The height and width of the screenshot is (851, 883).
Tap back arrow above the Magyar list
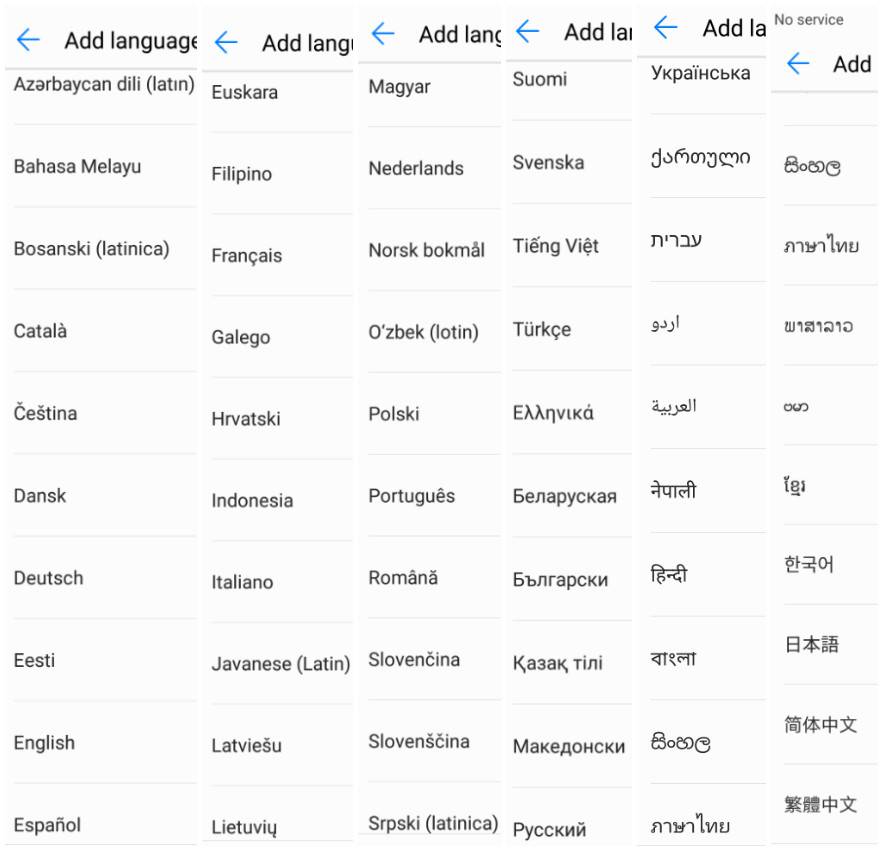[383, 35]
